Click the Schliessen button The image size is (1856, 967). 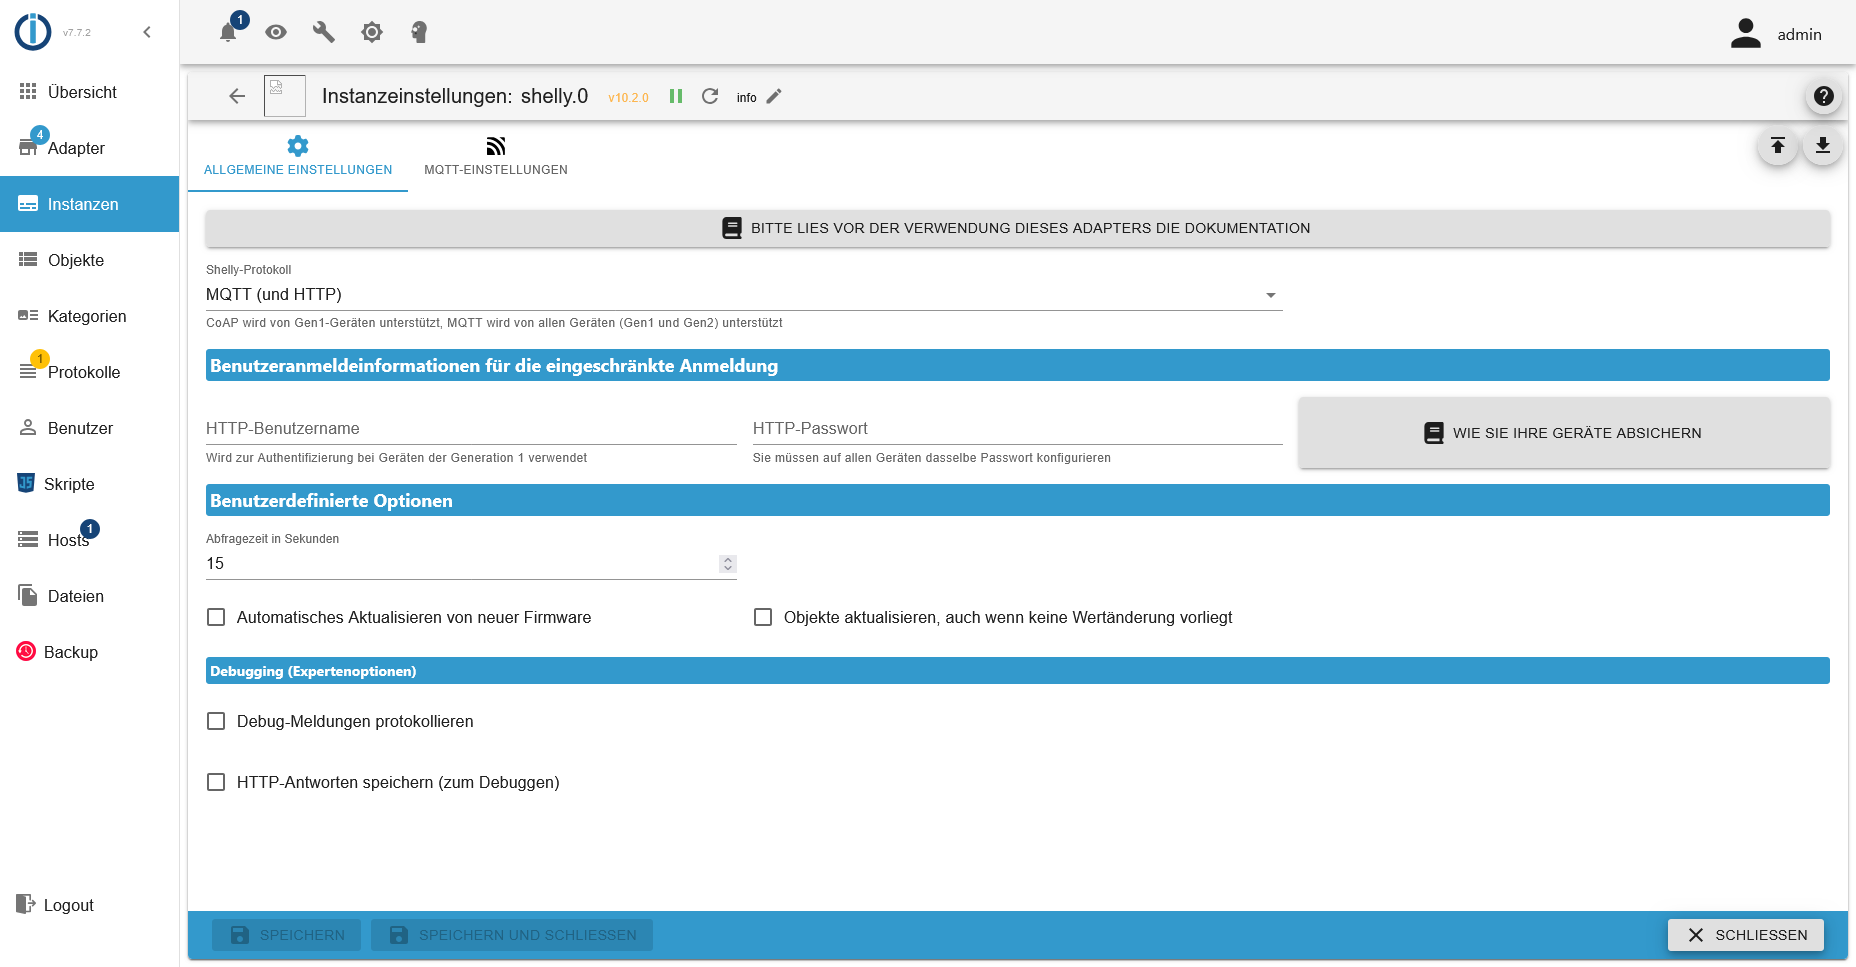coord(1745,935)
